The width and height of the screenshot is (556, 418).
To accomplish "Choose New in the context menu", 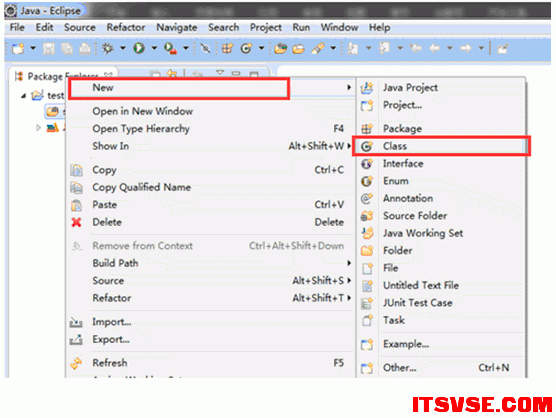I will click(211, 88).
